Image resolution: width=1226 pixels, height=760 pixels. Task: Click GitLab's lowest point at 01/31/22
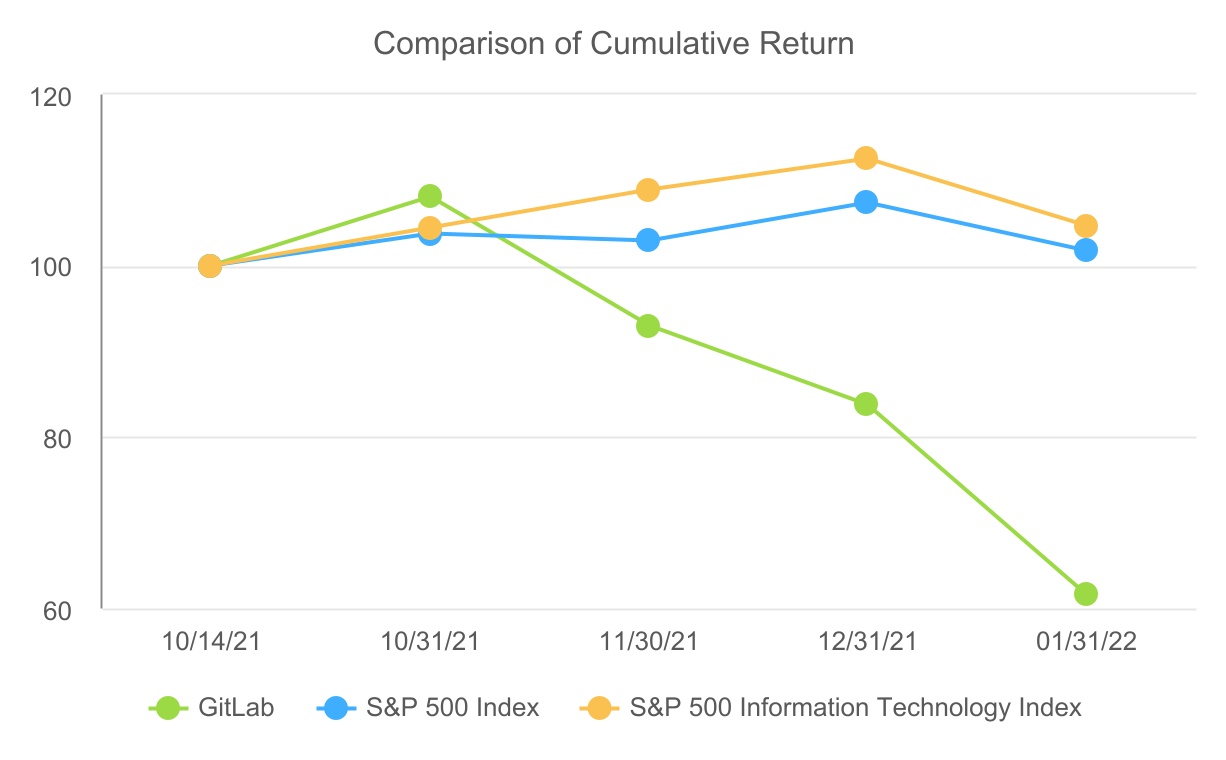pos(1085,594)
